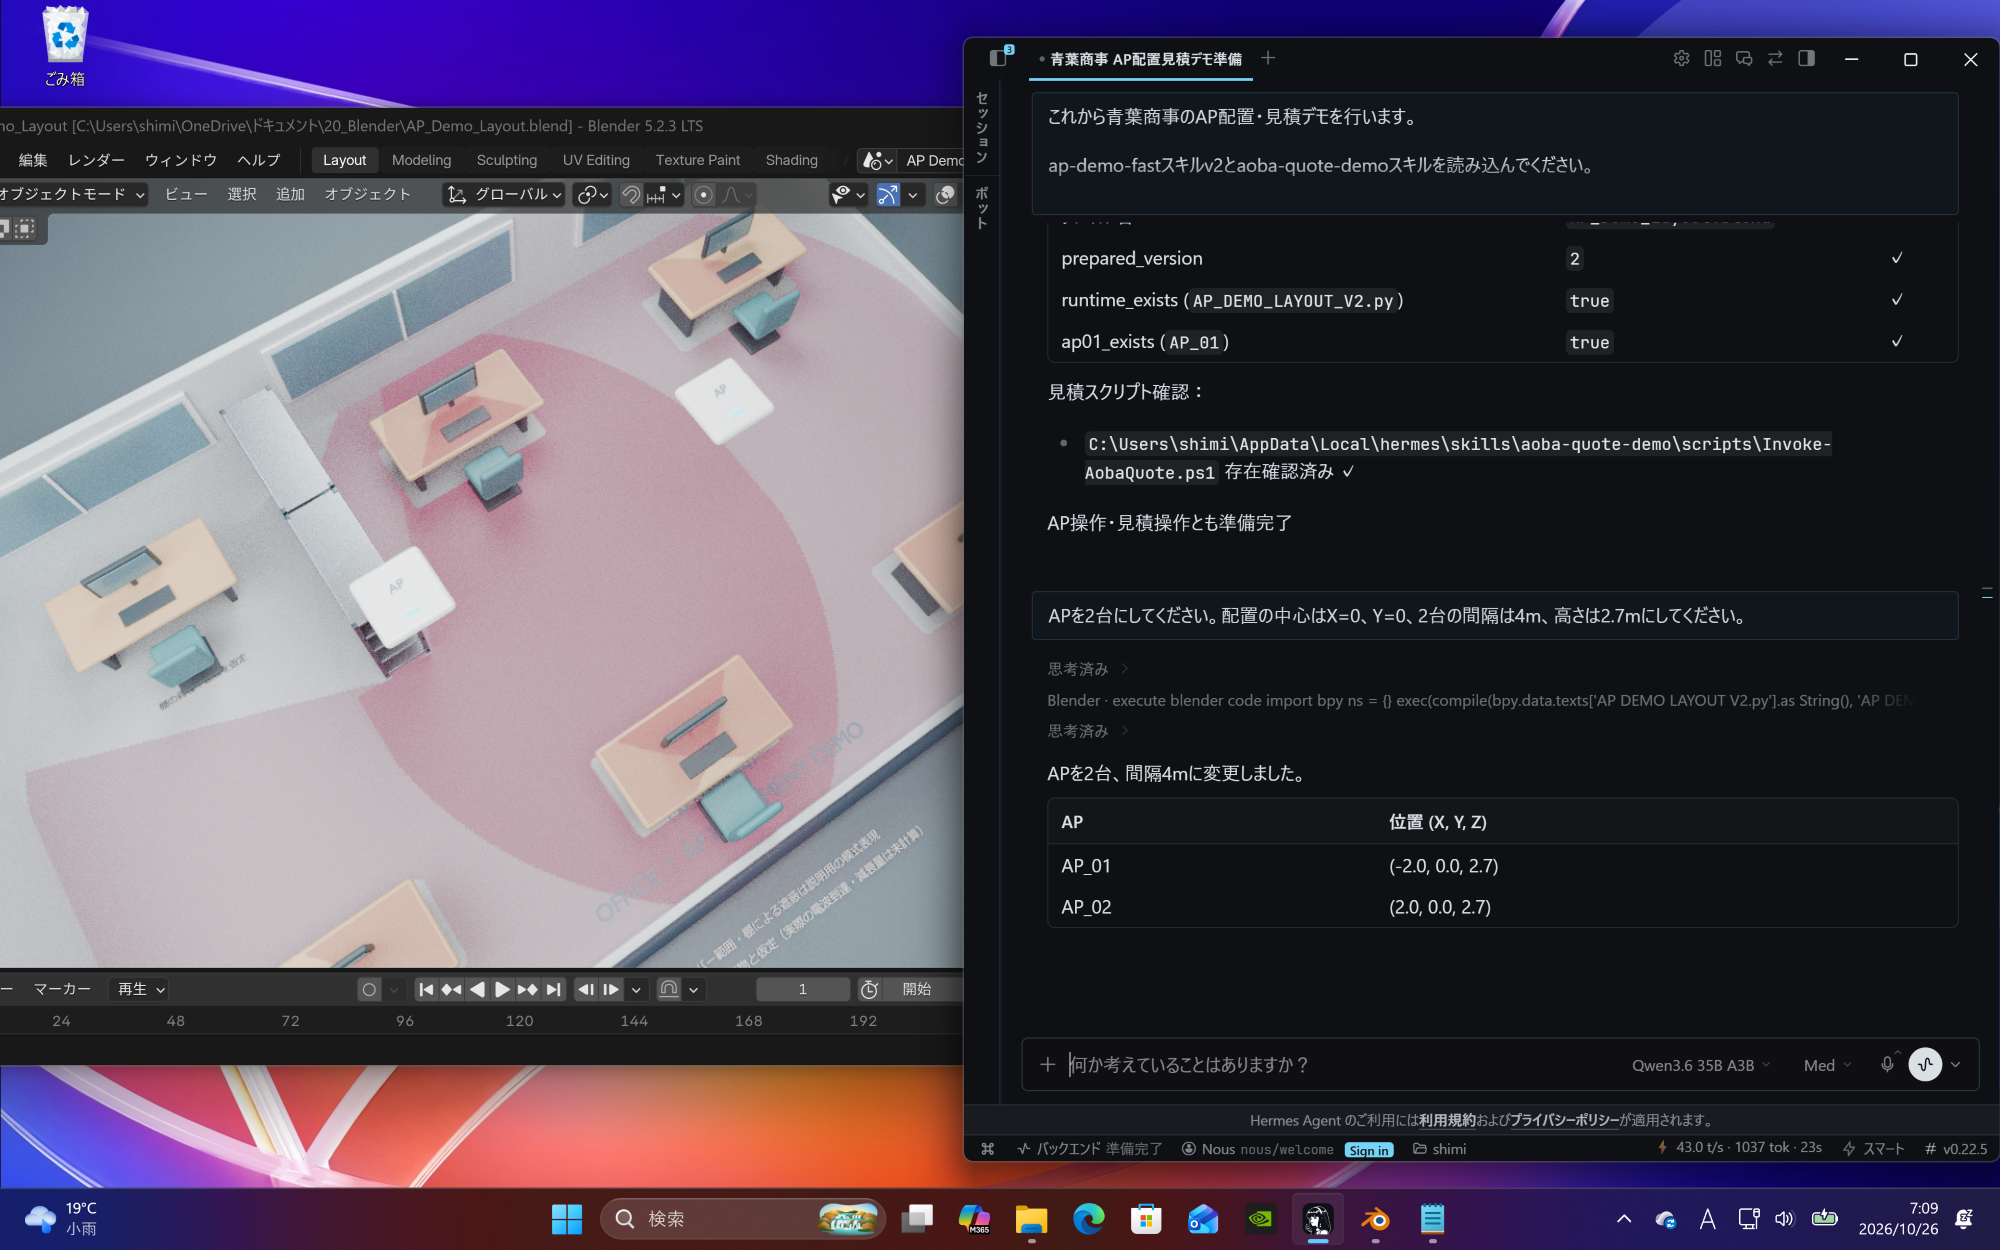Play animation in reverse in Blender timeline
The image size is (2000, 1250).
coord(477,989)
